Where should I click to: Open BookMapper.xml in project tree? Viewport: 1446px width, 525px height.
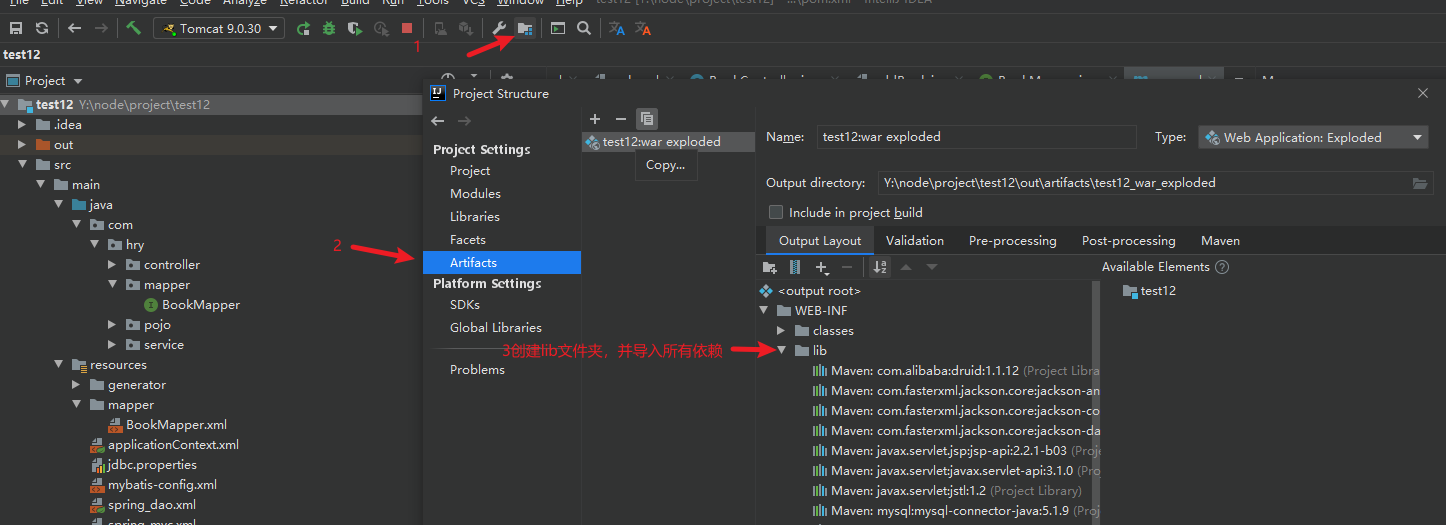click(x=167, y=425)
